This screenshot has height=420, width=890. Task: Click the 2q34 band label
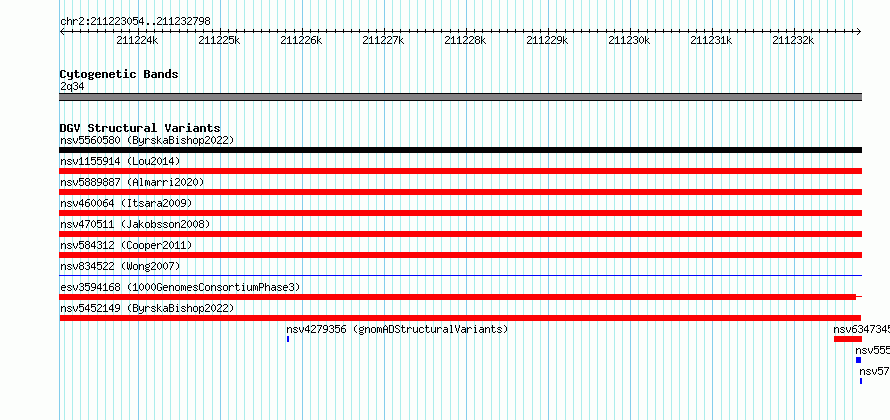tap(72, 87)
